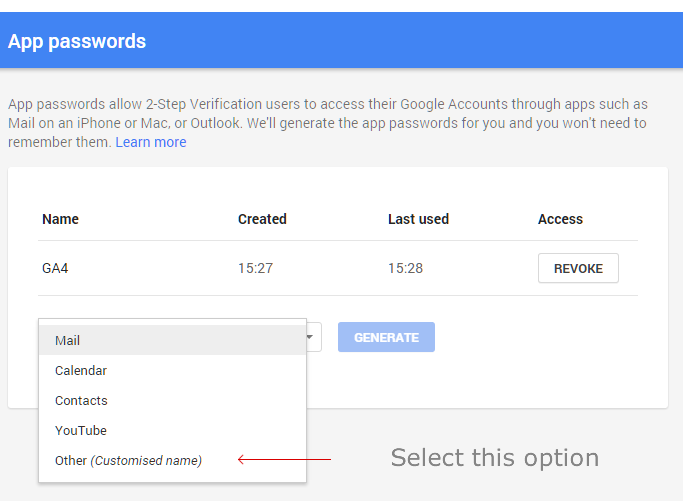Click the GENERATE button
This screenshot has height=501, width=683.
[386, 337]
